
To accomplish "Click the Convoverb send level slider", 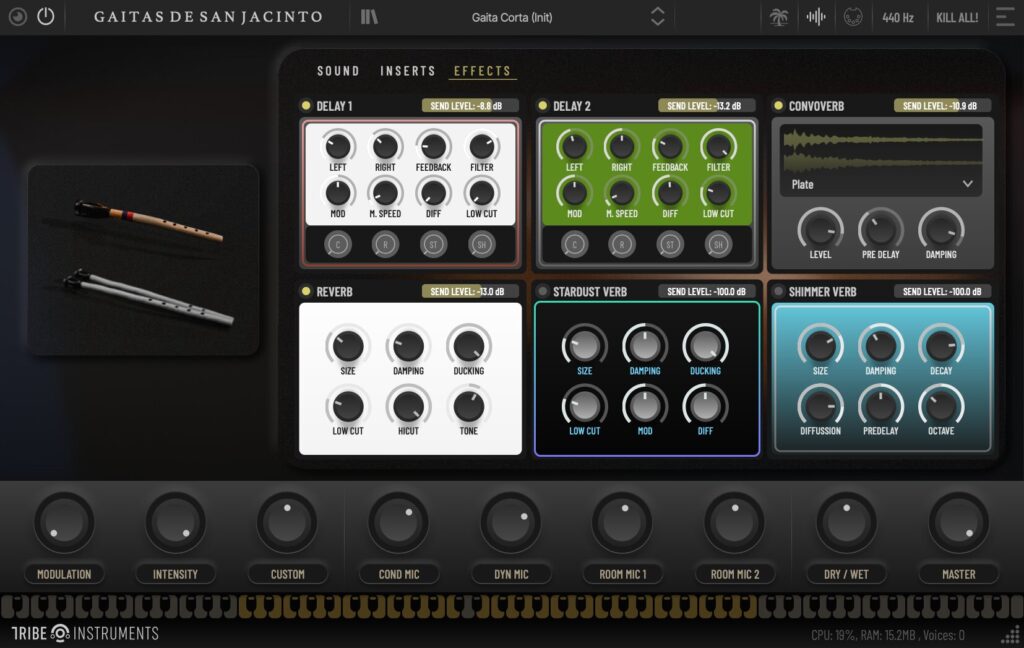I will (942, 106).
